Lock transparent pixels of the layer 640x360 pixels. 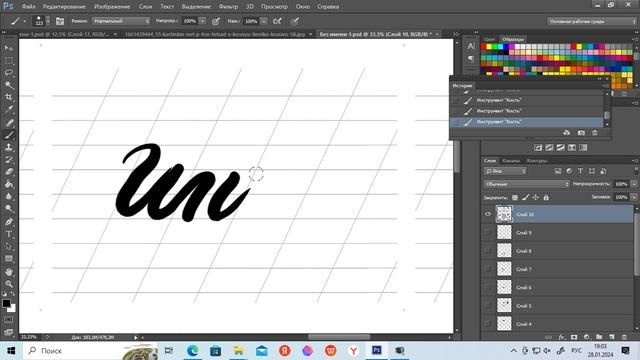[515, 198]
